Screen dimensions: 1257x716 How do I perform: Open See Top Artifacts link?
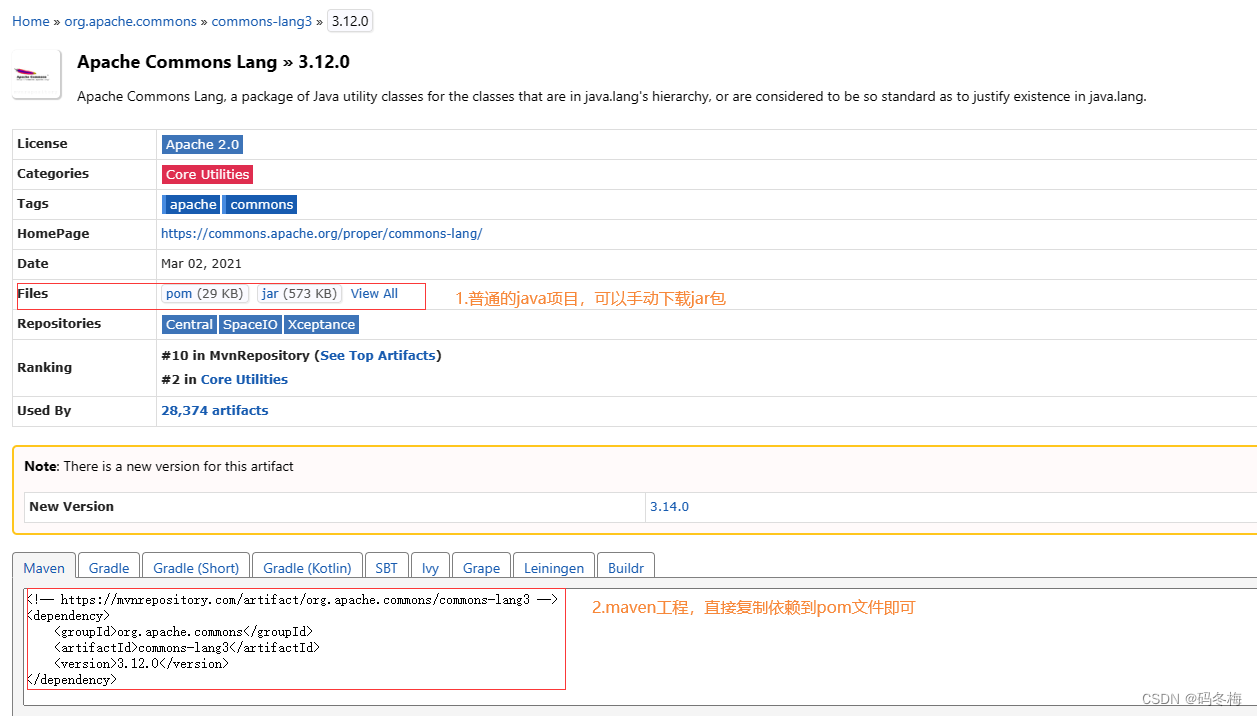[378, 355]
